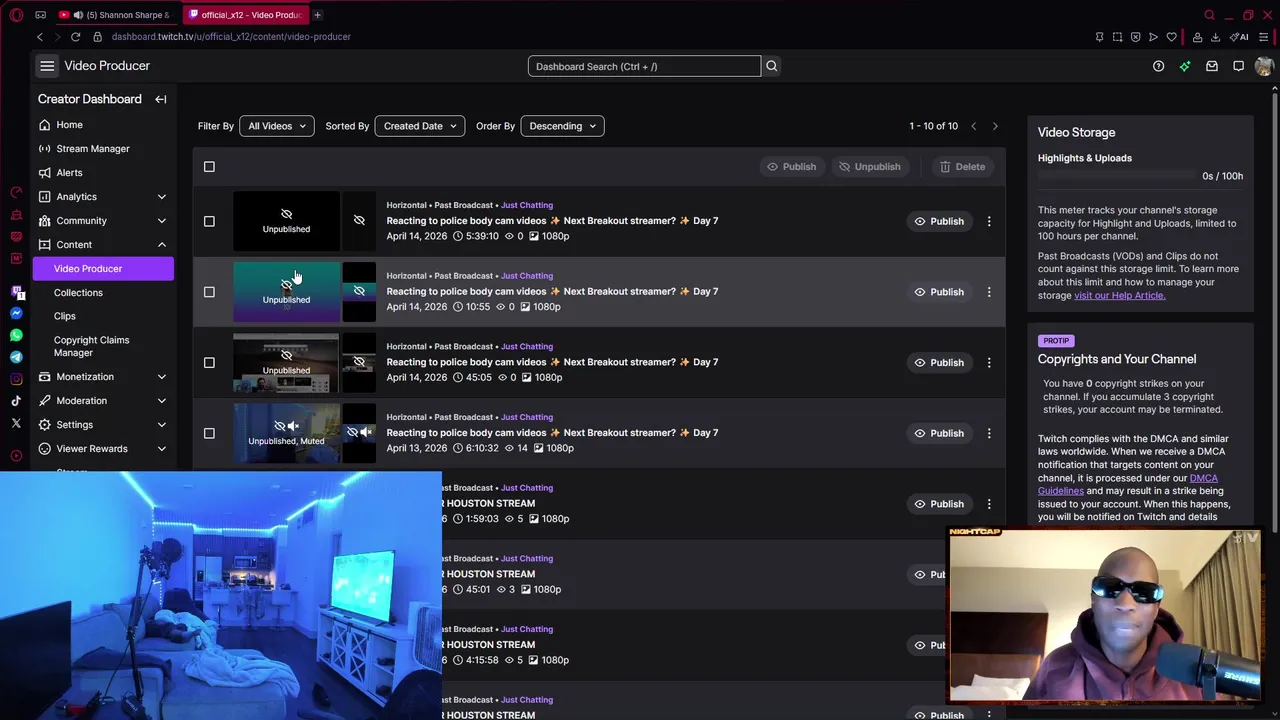Open the Opera Aria AI button
This screenshot has width=1280, height=720.
click(1241, 37)
